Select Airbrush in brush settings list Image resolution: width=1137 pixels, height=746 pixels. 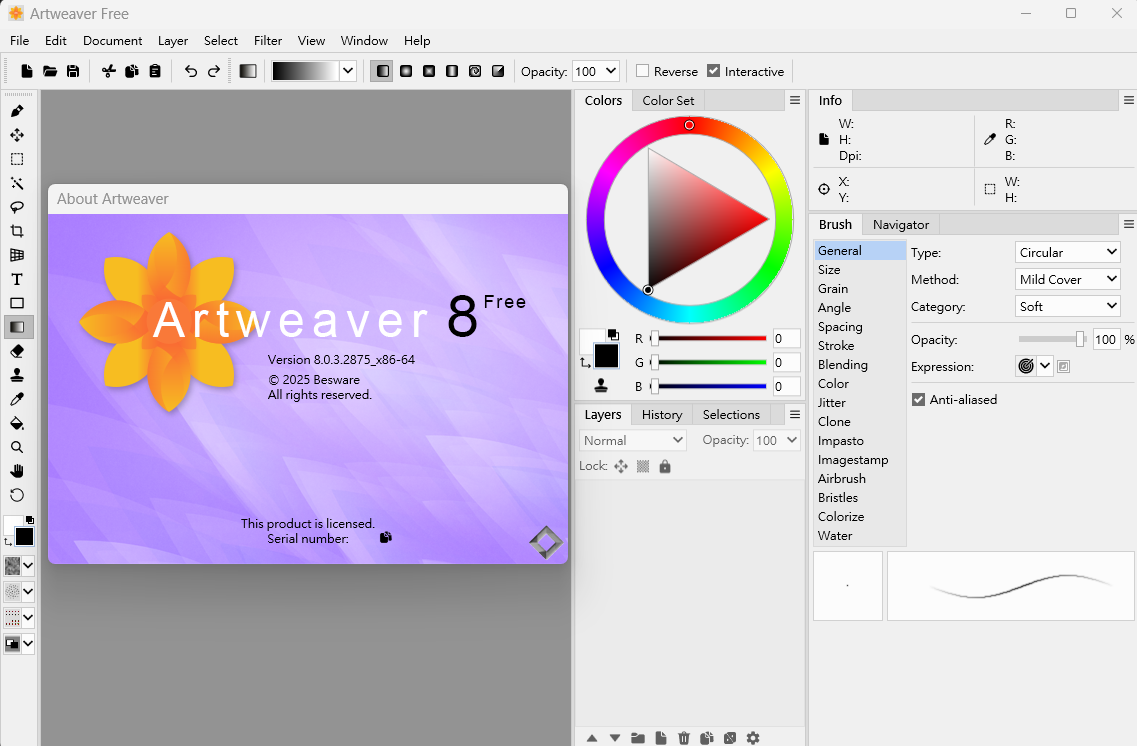841,479
